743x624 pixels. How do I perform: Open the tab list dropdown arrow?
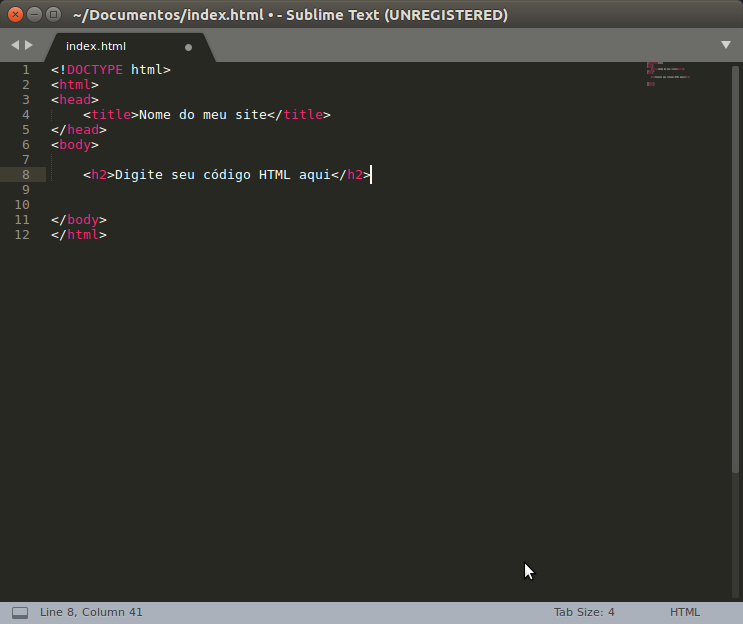726,45
